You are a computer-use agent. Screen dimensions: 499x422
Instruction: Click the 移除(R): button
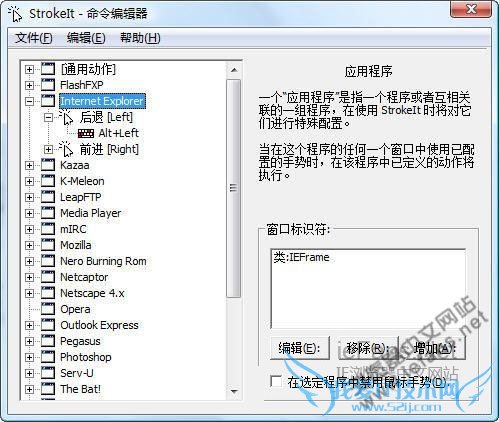[368, 348]
